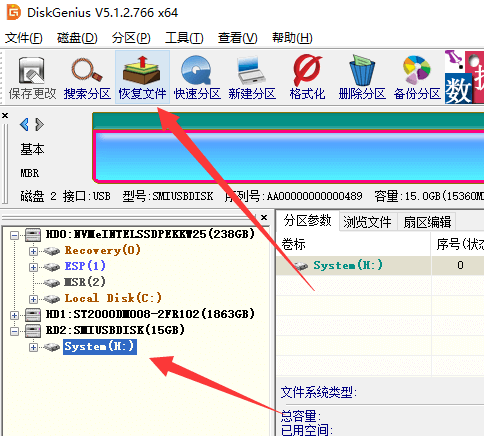
Task: Create a new partition with 新建分区
Action: click(x=252, y=78)
